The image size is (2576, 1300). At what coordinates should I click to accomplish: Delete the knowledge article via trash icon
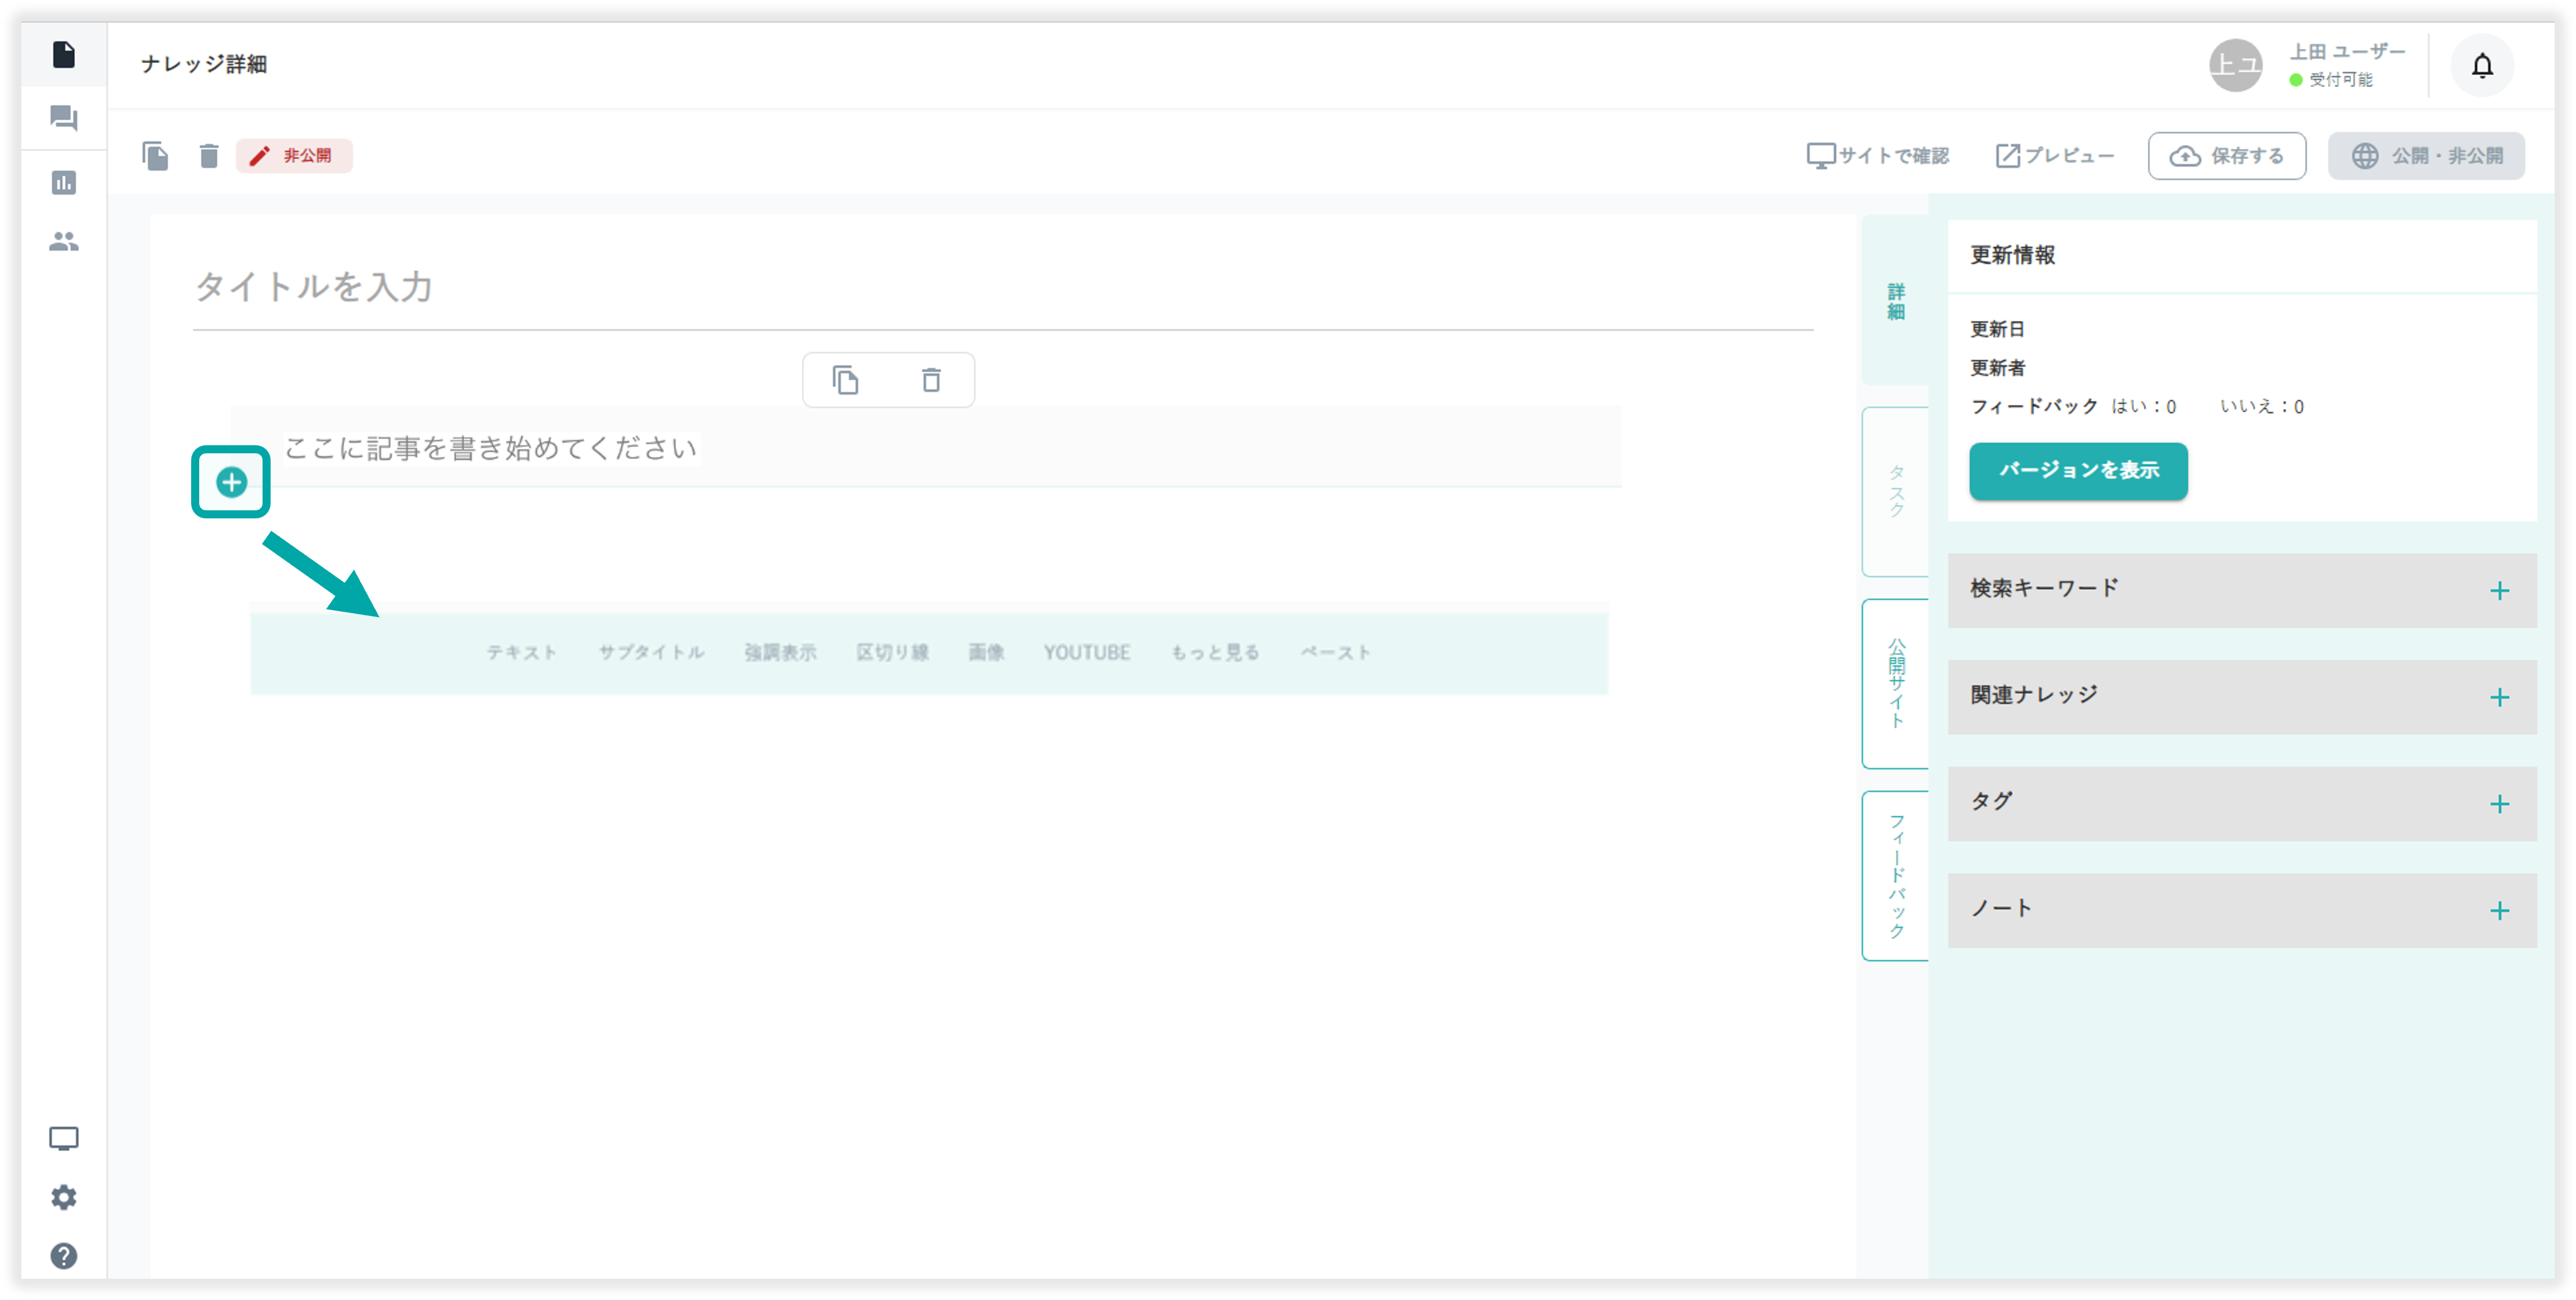(x=209, y=156)
